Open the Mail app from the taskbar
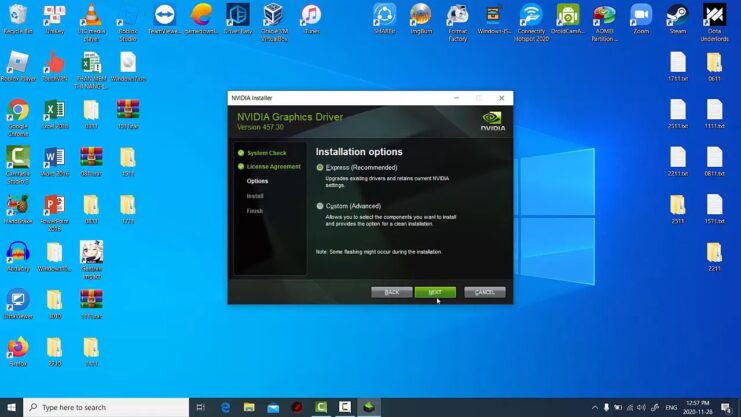The image size is (741, 417). (273, 407)
